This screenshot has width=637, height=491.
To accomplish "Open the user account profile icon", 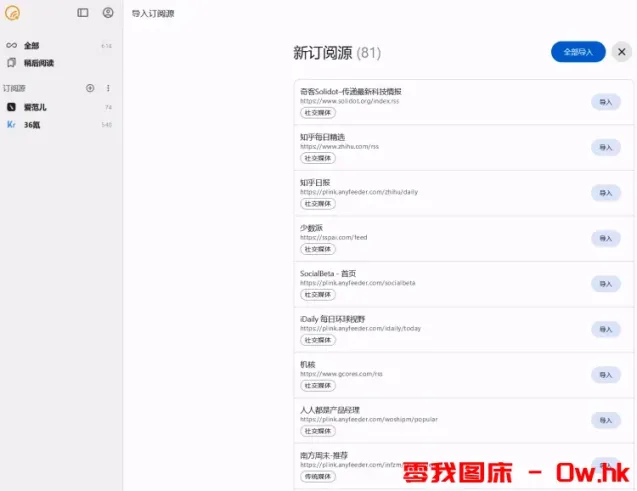I will click(x=108, y=13).
